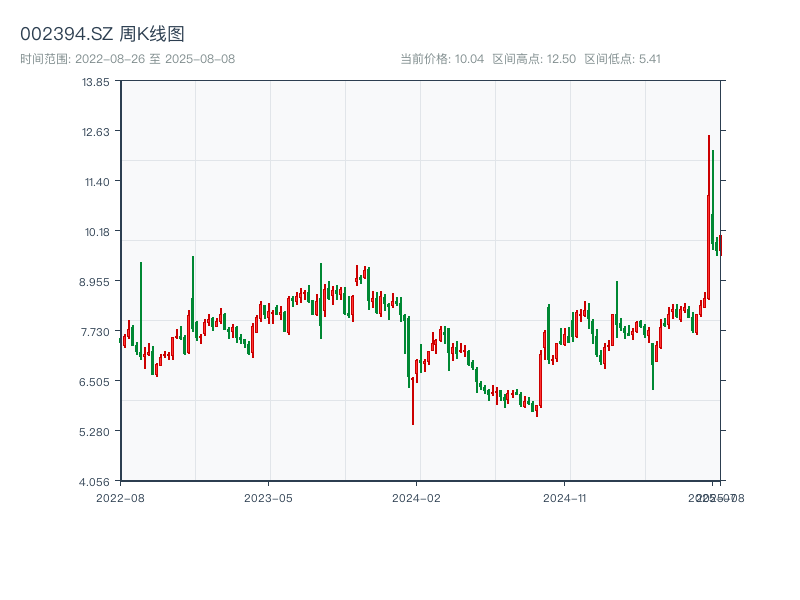Screen dimensions: 800x600
Task: Click the 4.056 y-axis bottom label
Action: point(96,481)
